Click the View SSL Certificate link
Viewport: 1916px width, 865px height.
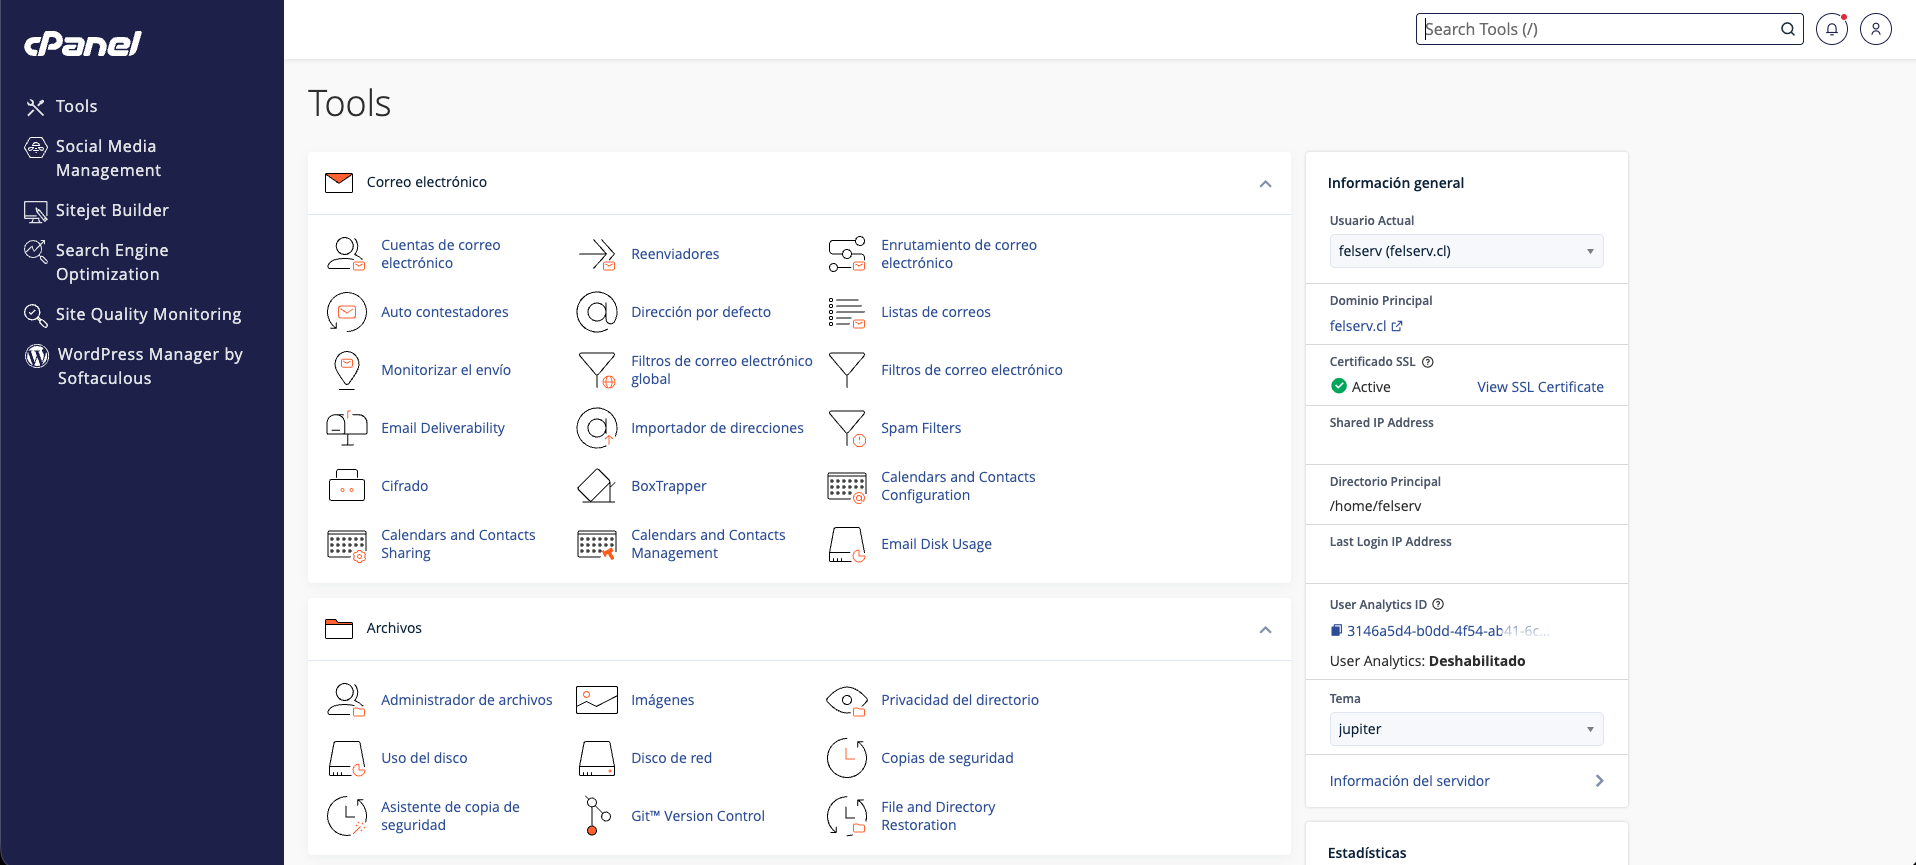tap(1540, 387)
